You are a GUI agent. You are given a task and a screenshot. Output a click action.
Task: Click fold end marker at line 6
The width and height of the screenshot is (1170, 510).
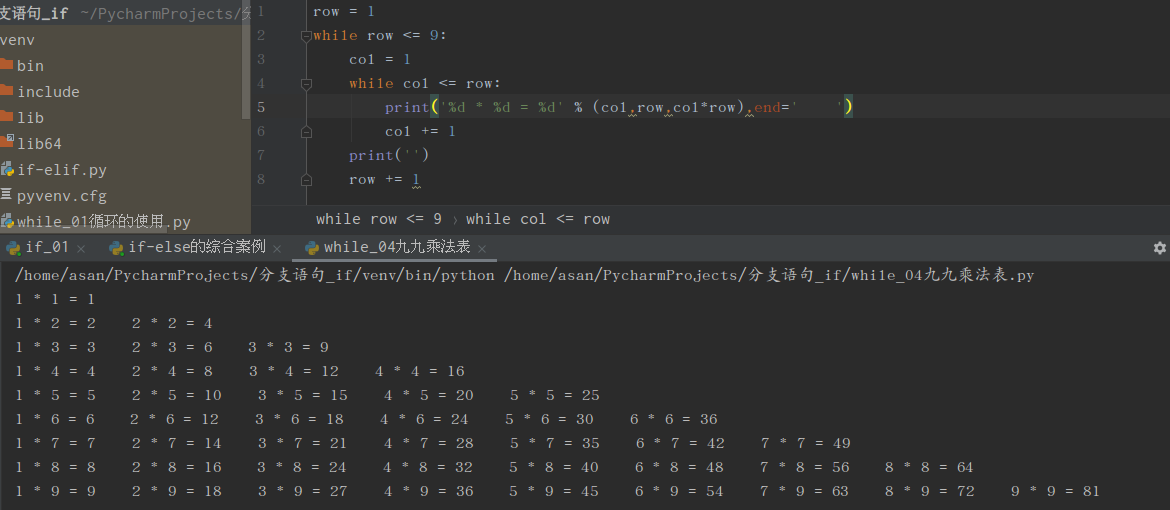coord(306,131)
